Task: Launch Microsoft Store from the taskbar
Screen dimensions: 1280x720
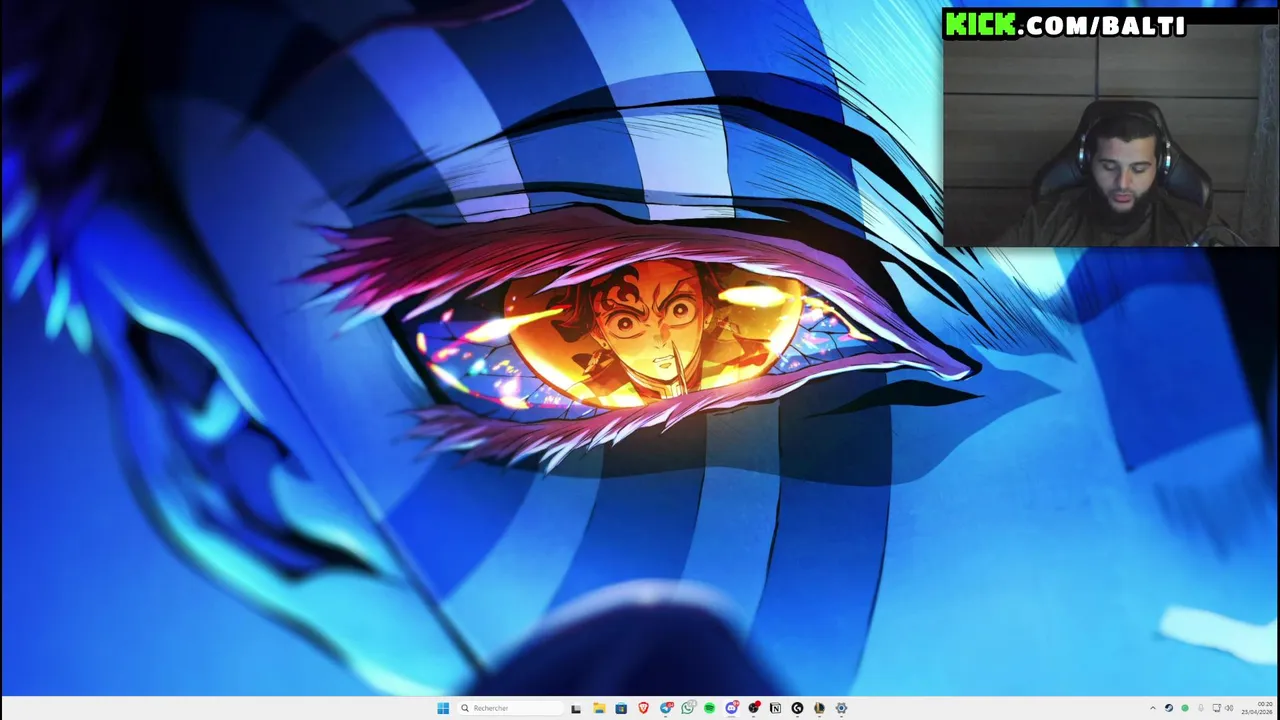Action: click(621, 708)
